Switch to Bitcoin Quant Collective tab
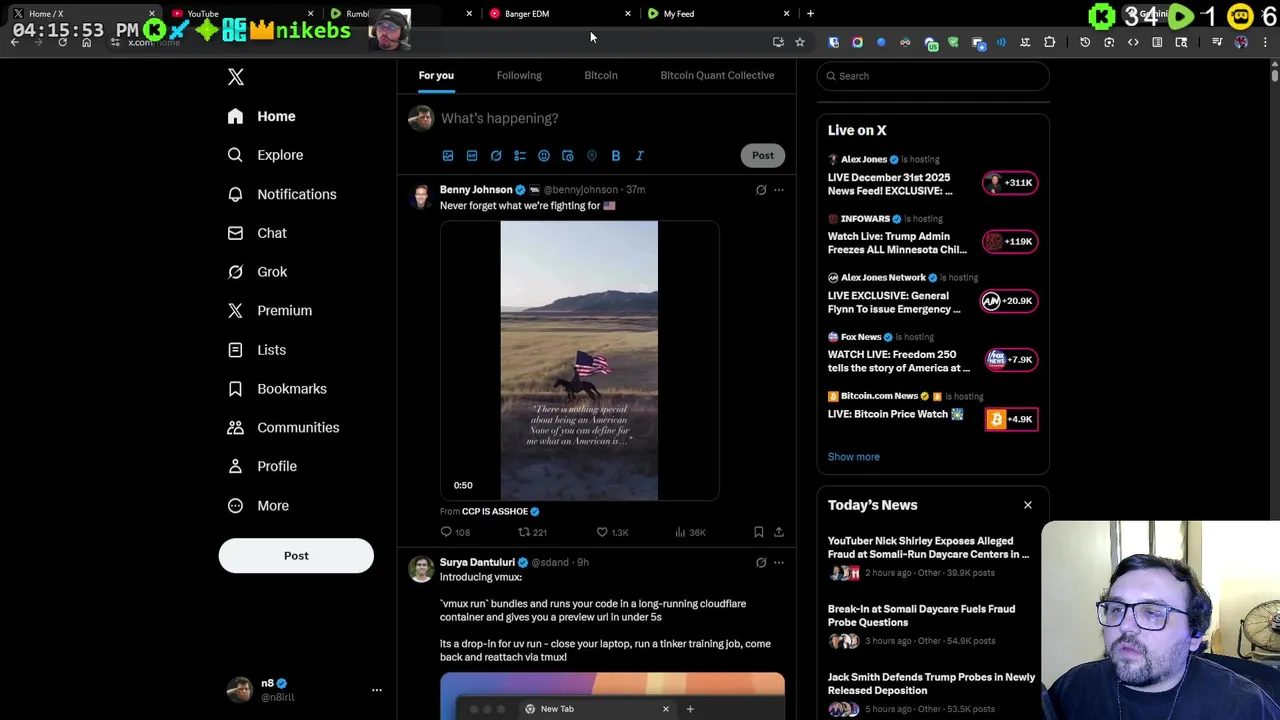The image size is (1280, 720). tap(717, 75)
